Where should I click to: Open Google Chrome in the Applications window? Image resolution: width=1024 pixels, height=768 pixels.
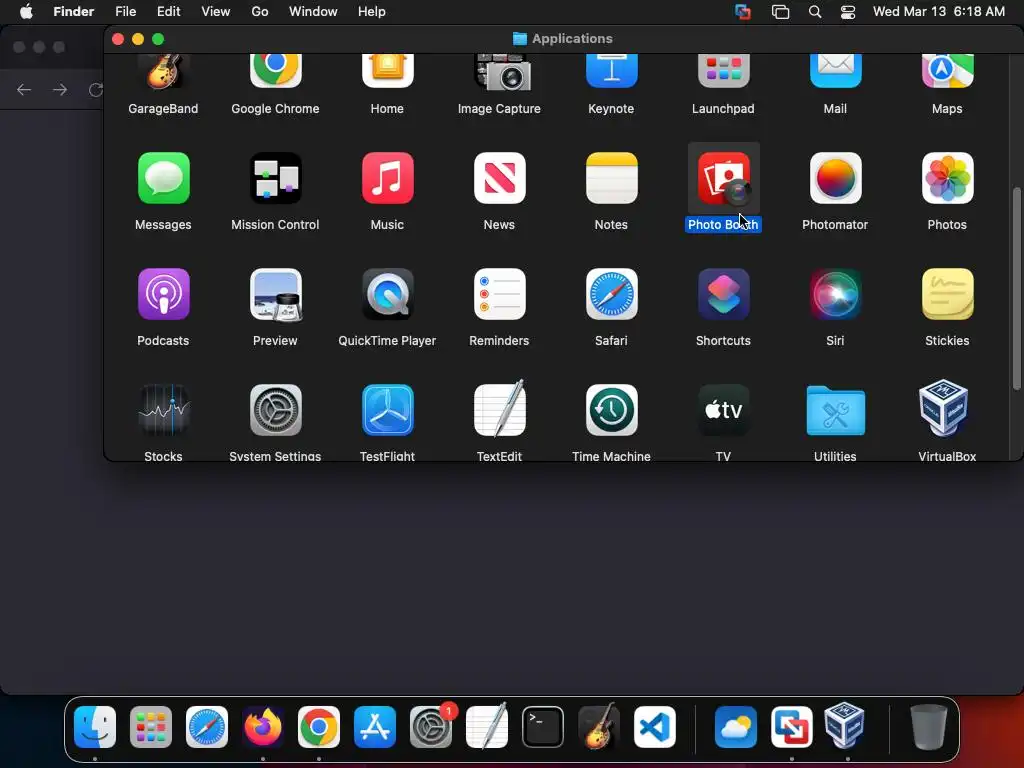tap(275, 71)
